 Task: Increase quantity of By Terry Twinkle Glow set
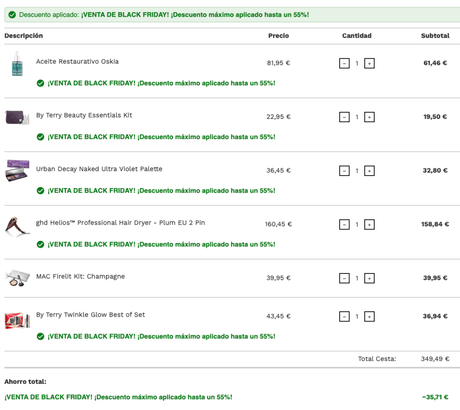point(369,316)
